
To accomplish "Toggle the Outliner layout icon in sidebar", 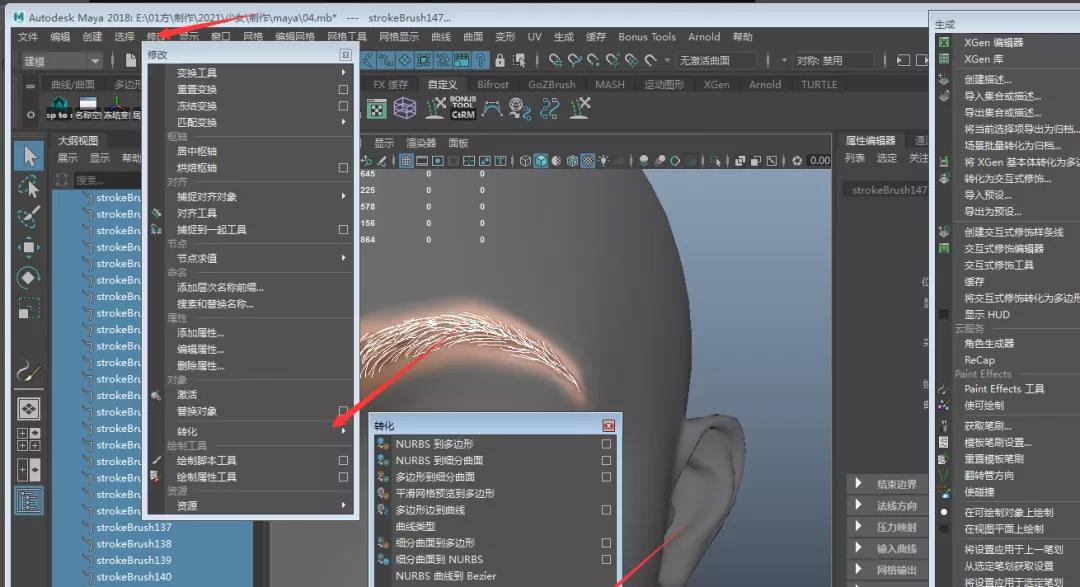I will 29,500.
